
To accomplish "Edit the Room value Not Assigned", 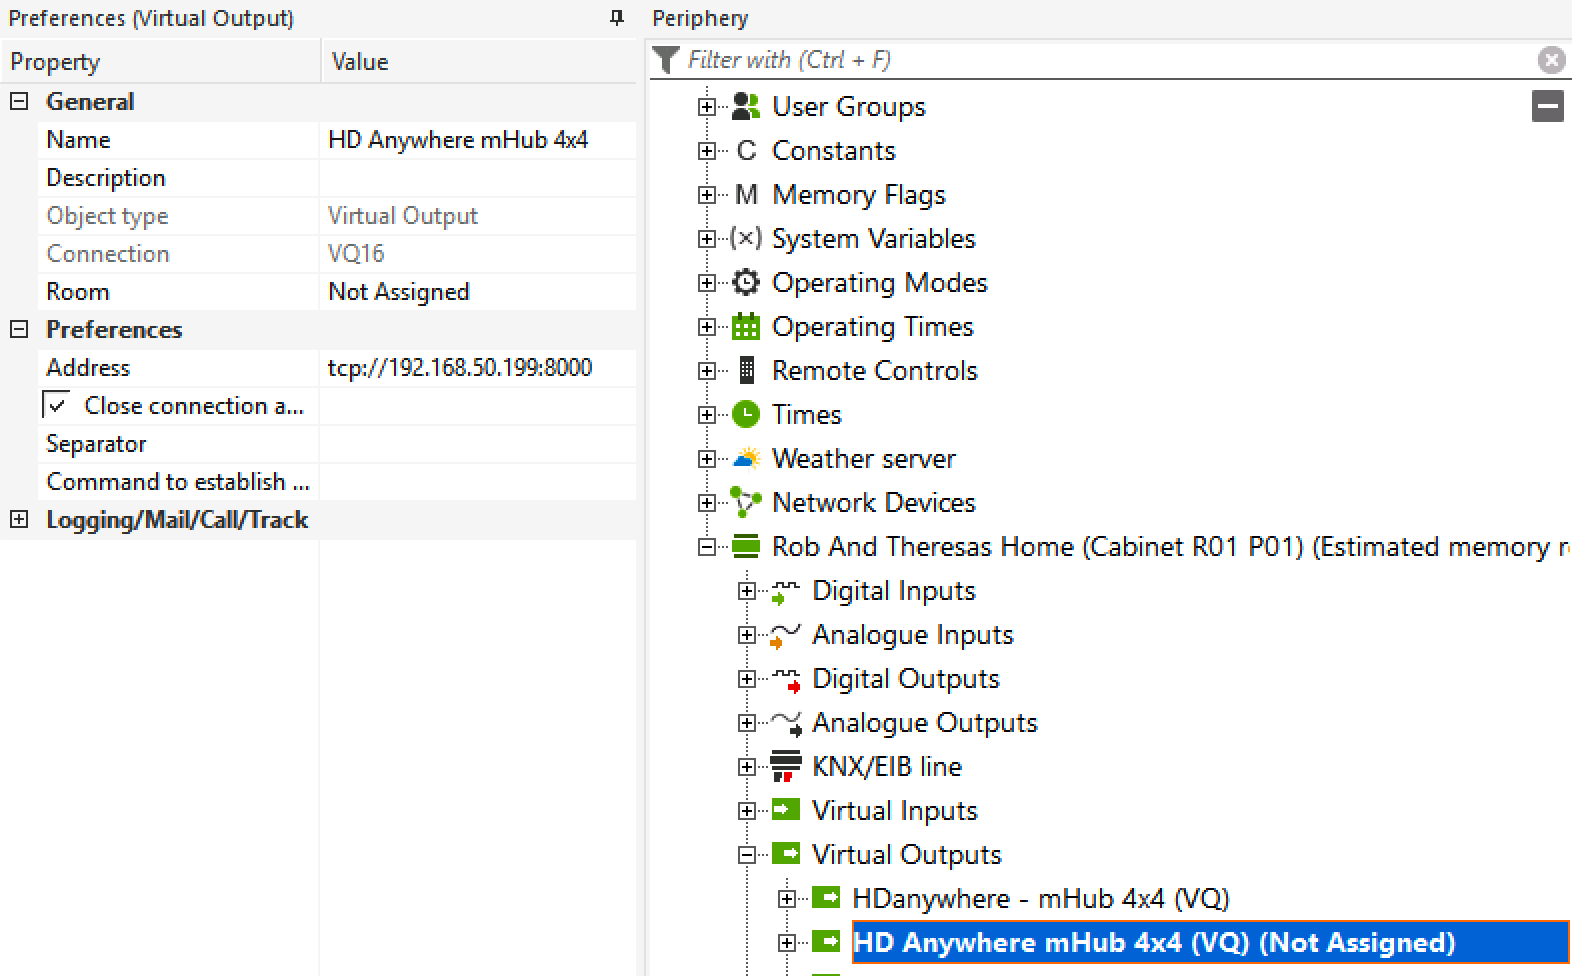I will [x=477, y=292].
